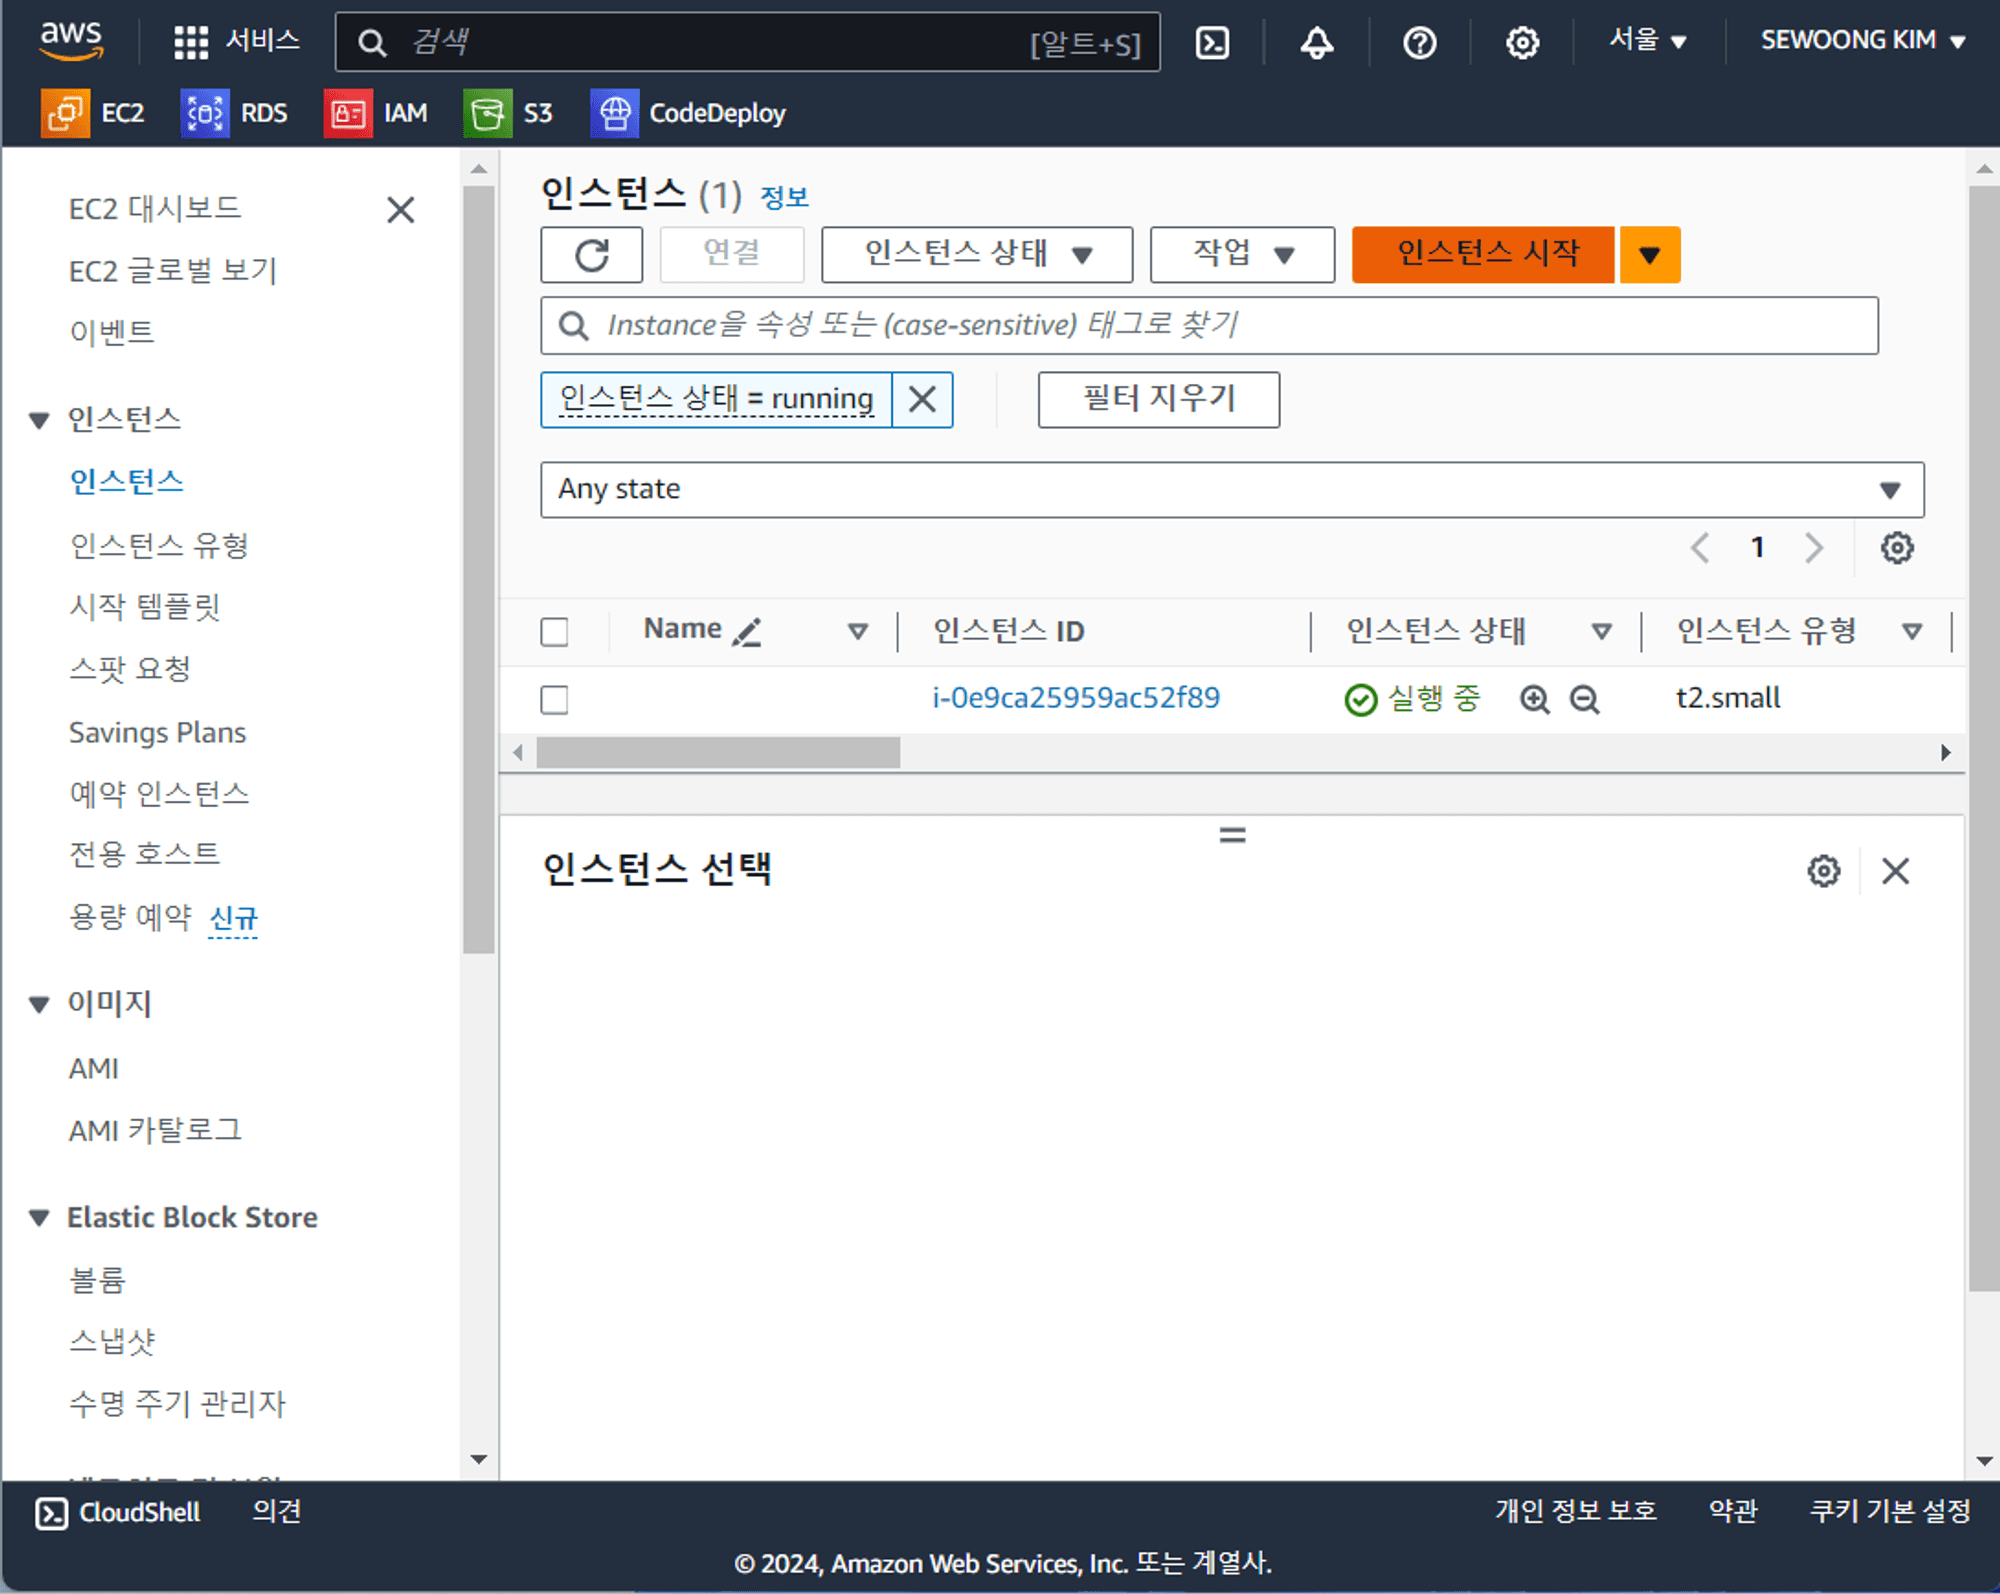
Task: Open the EC2 shortcut icon
Action: click(x=66, y=113)
